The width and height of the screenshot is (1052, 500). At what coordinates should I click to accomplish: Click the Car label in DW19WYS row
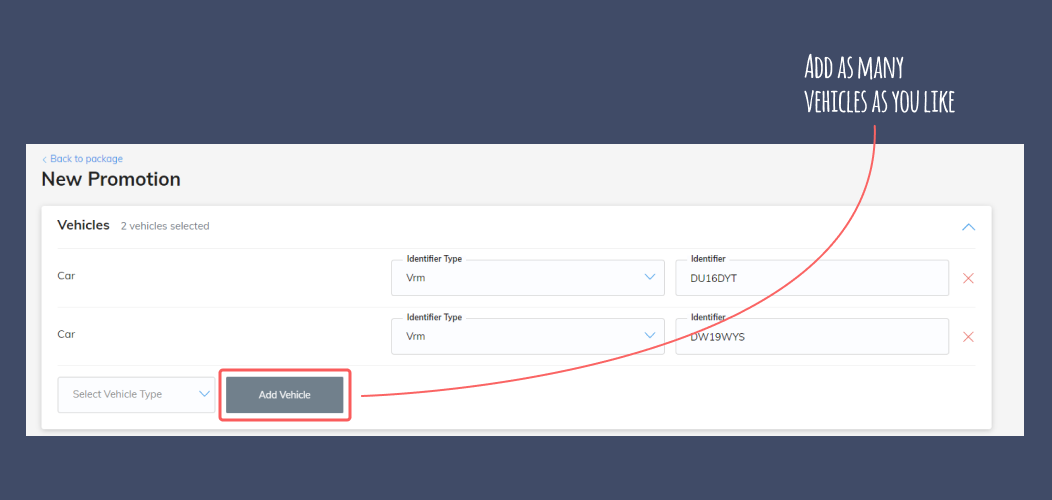[66, 334]
